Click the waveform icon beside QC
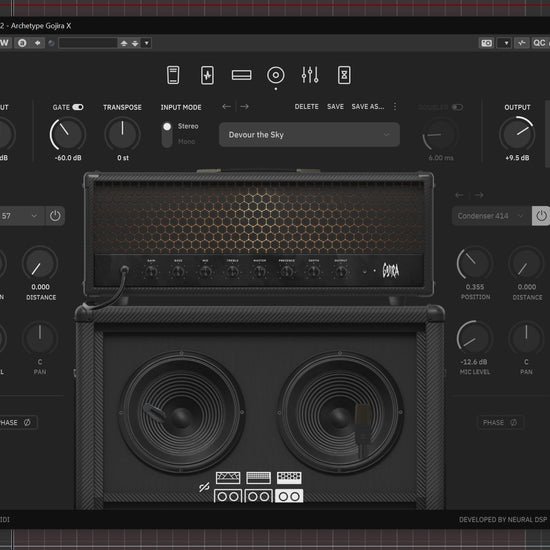This screenshot has width=550, height=550. [522, 43]
